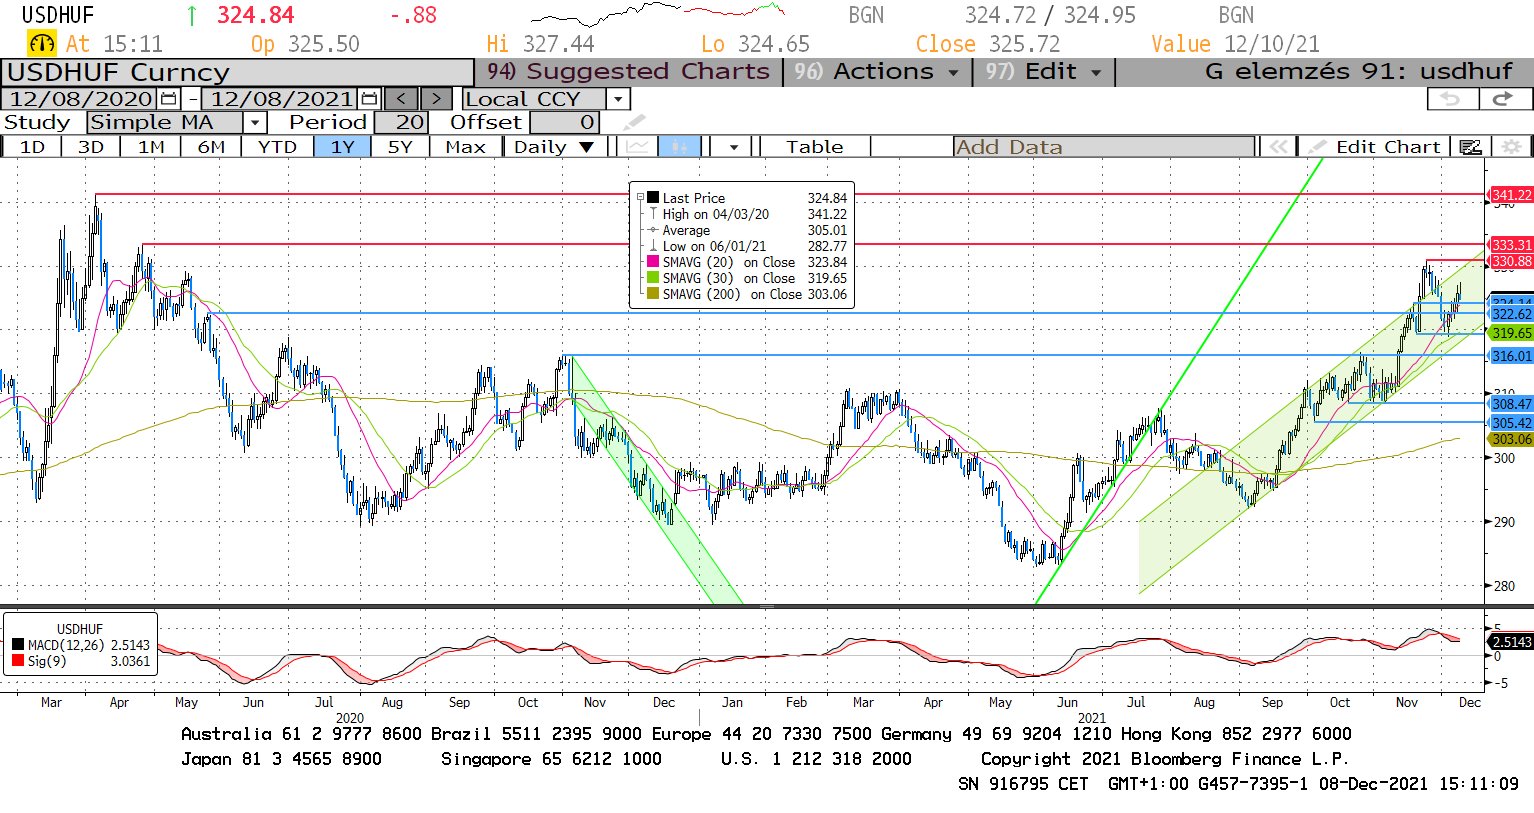Click the 'High on 04/03/20' legend row

click(748, 214)
